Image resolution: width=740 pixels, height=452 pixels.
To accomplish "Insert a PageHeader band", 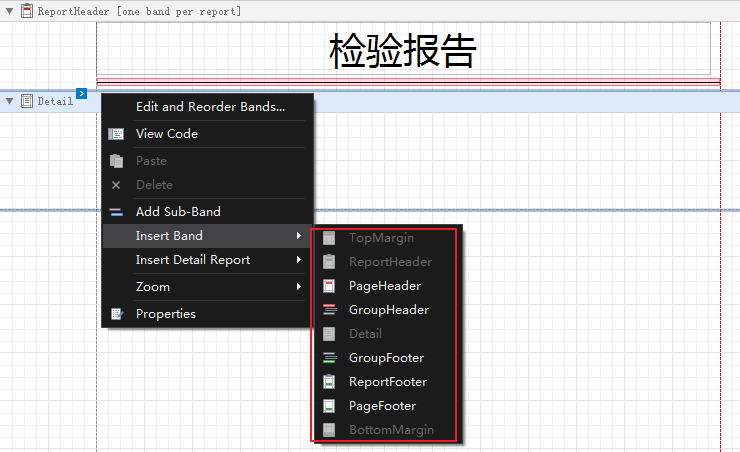I will point(385,286).
